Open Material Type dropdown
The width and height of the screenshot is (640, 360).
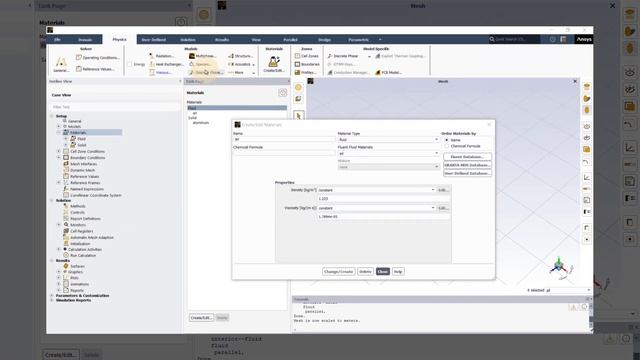(x=388, y=140)
